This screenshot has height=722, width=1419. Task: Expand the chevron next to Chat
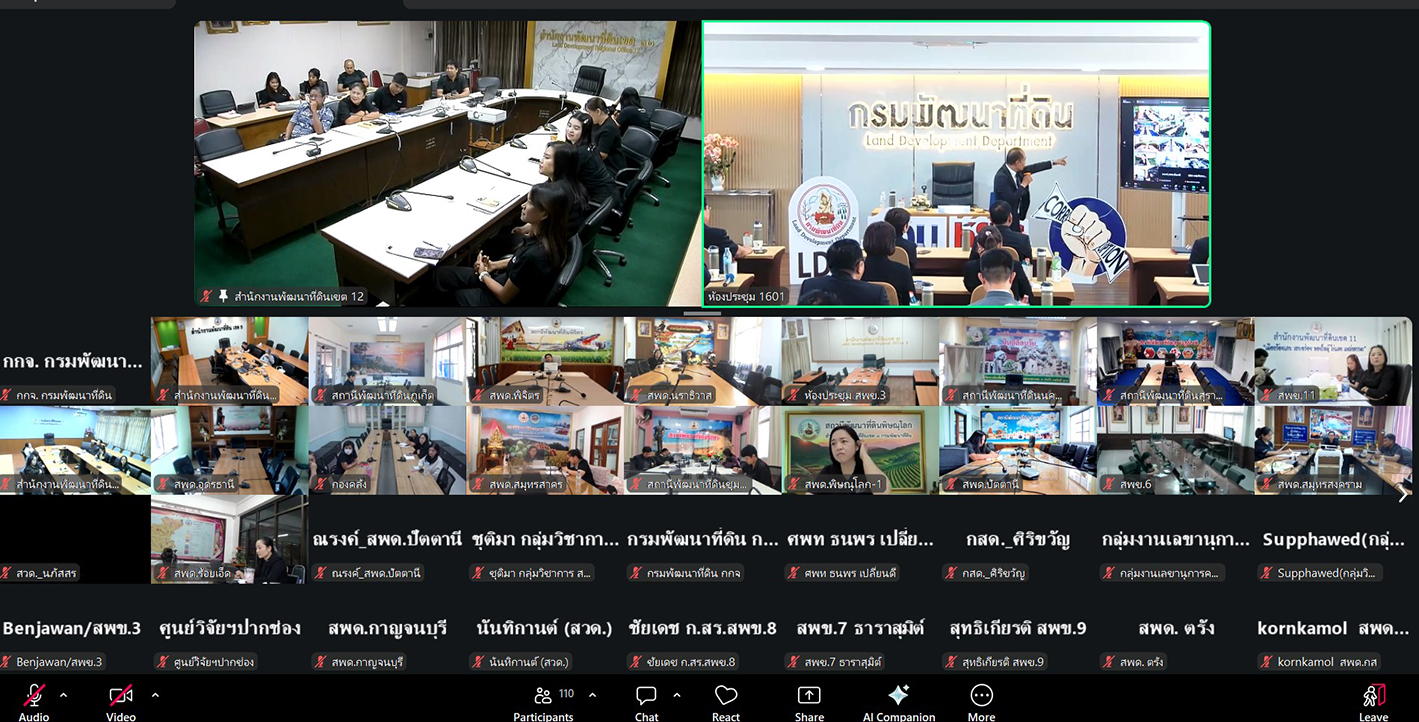click(x=677, y=695)
